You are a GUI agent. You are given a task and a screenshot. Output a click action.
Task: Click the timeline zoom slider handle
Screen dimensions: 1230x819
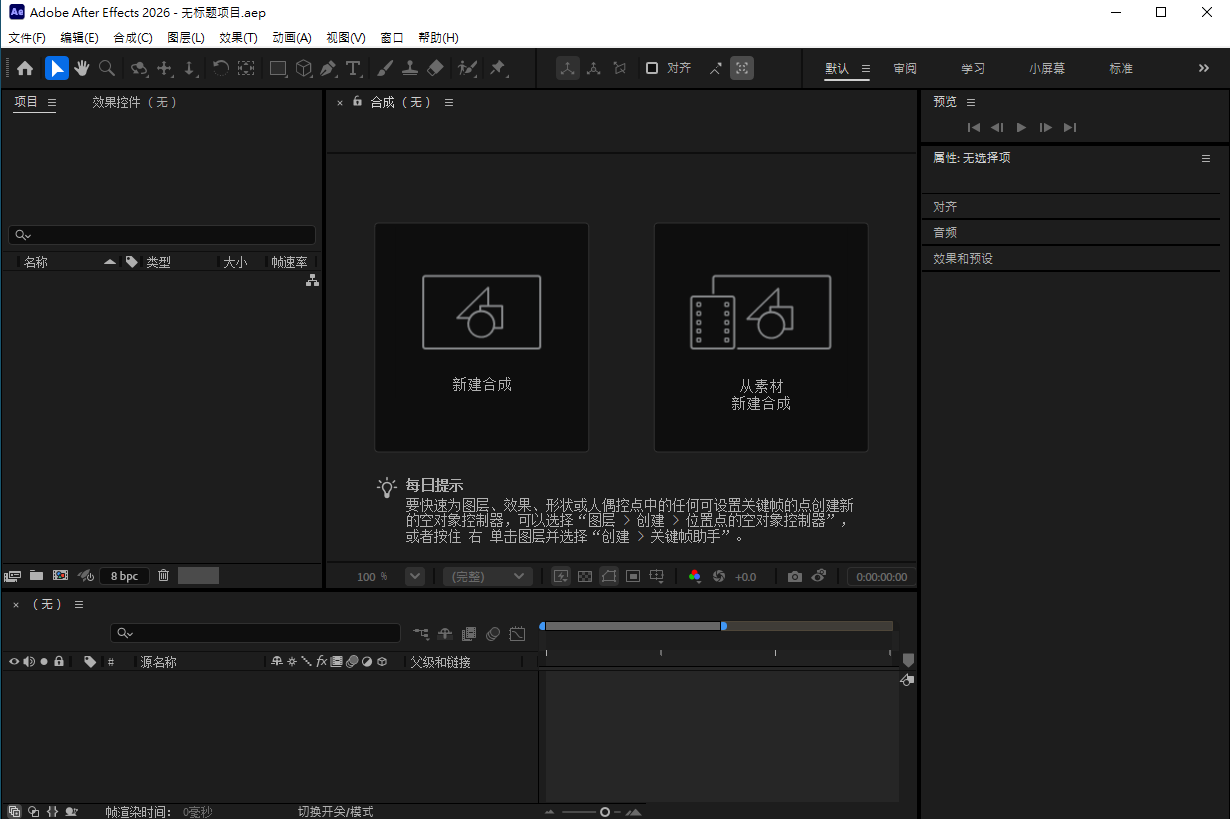[x=605, y=812]
